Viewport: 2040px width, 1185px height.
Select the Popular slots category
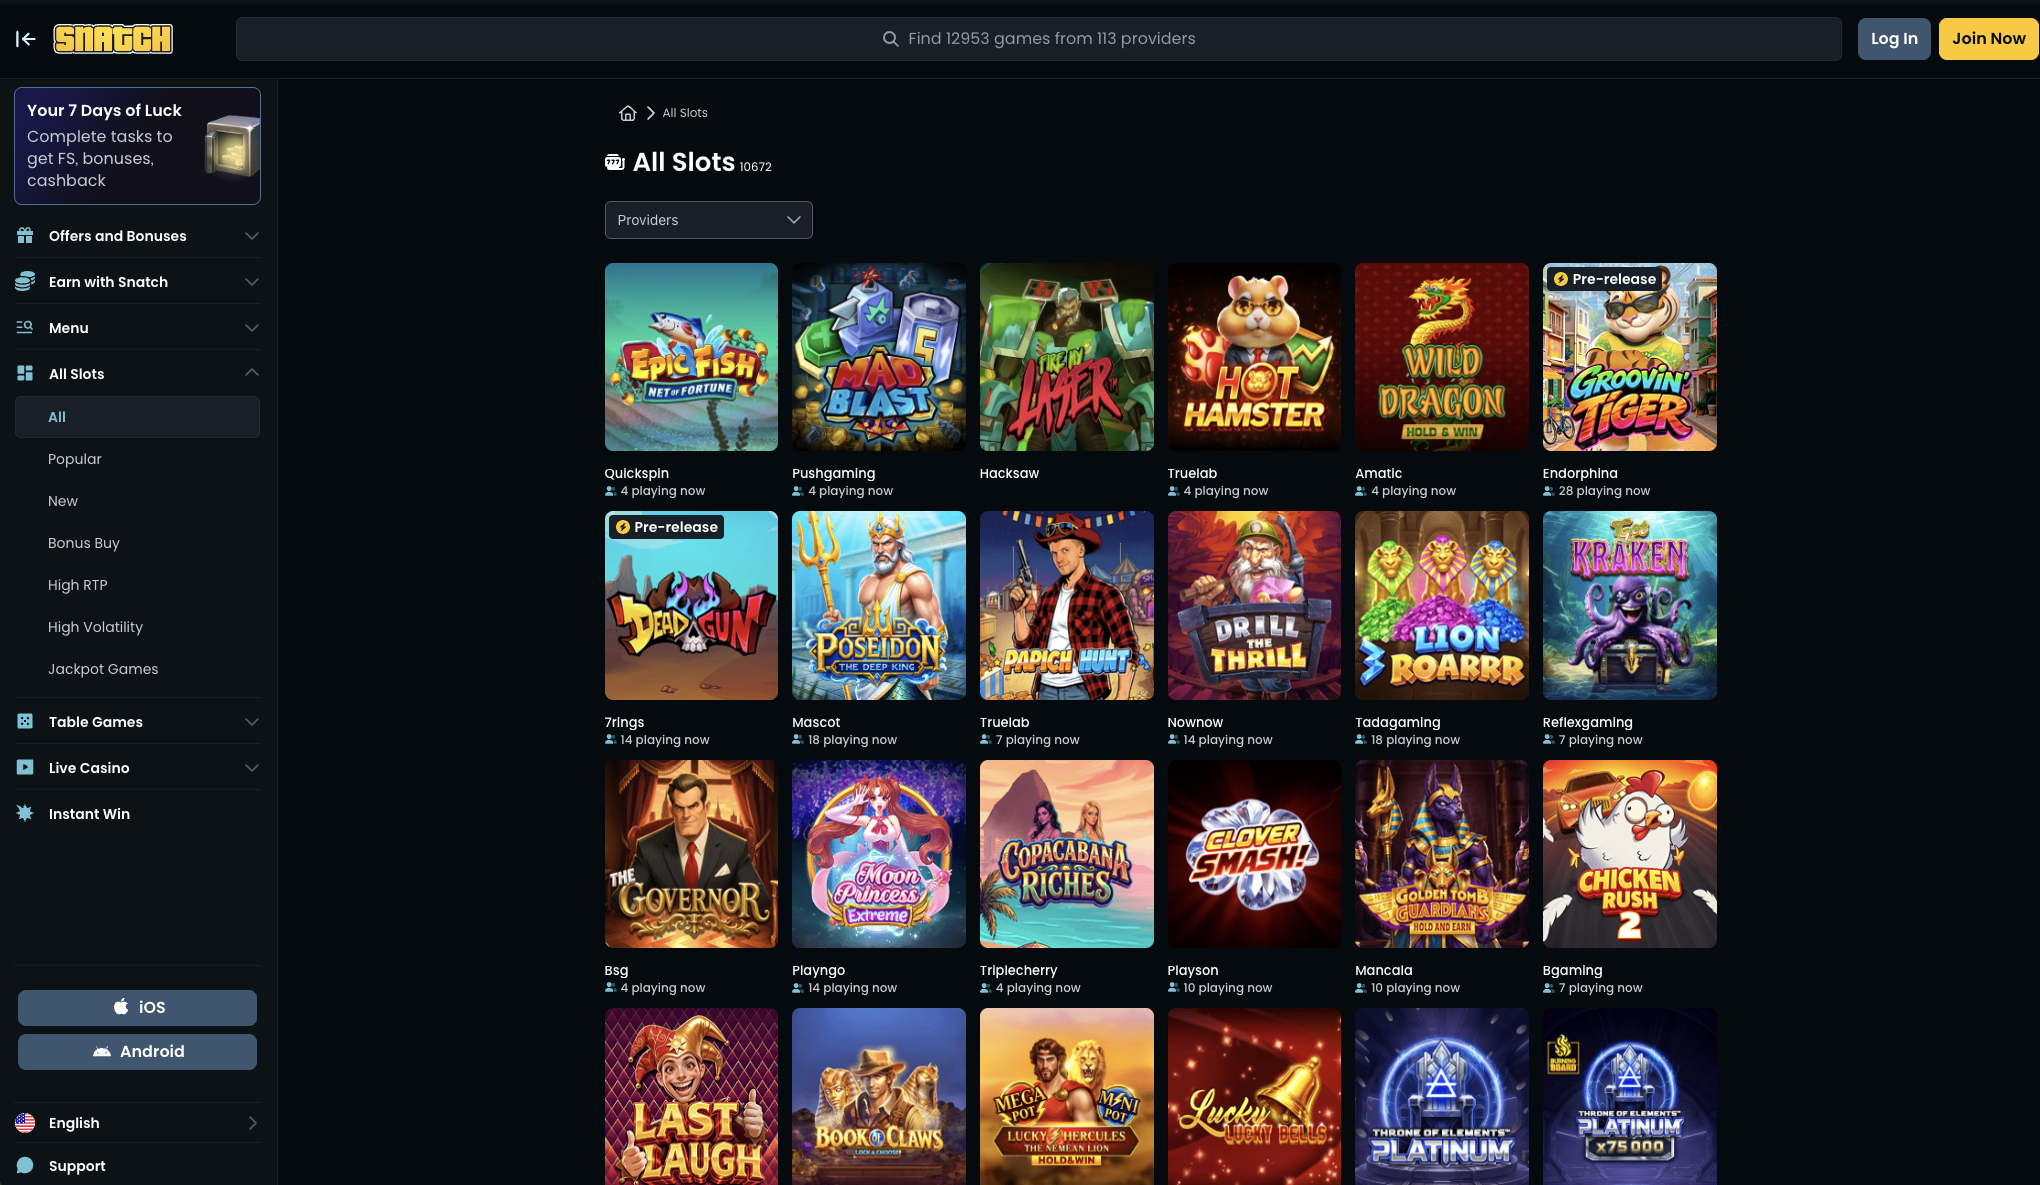[x=75, y=459]
